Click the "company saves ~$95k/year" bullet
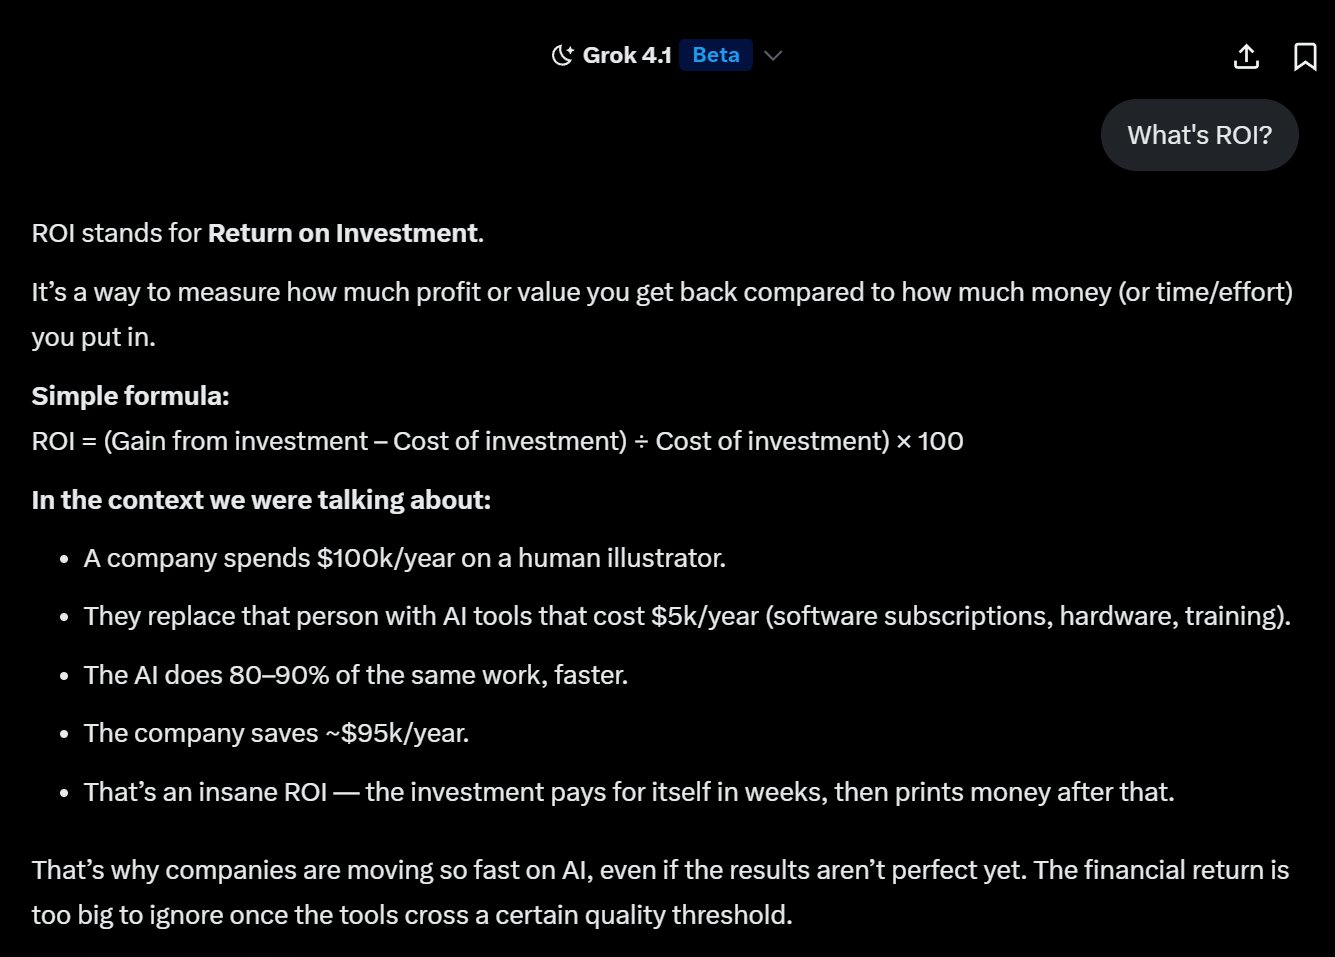 276,733
